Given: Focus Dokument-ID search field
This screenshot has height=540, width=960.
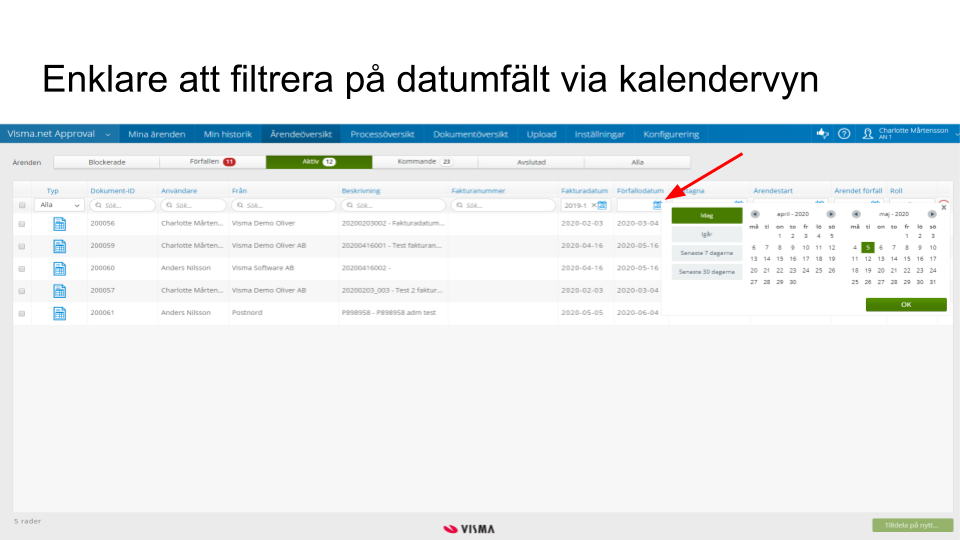Looking at the screenshot, I should (122, 205).
